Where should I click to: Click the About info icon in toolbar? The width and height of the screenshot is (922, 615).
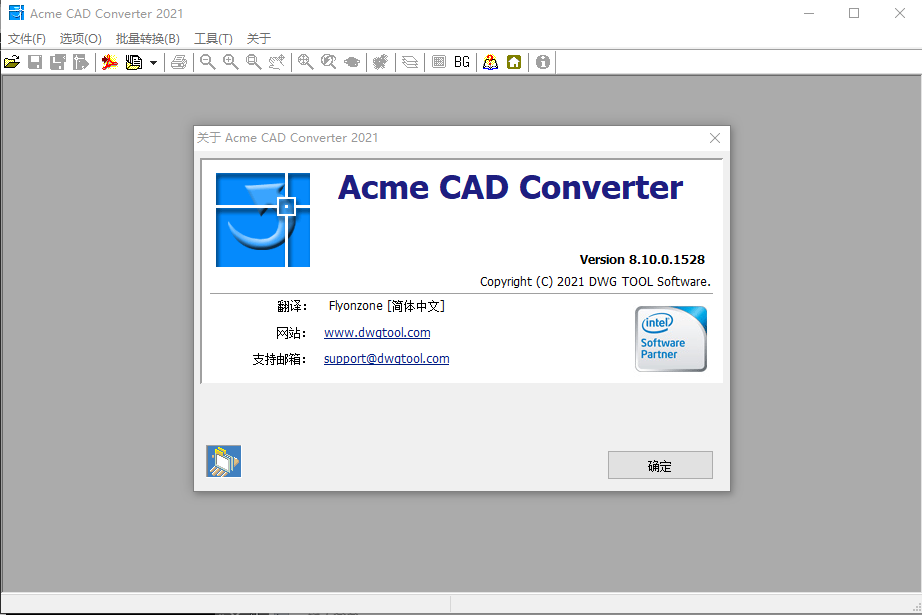(x=543, y=62)
